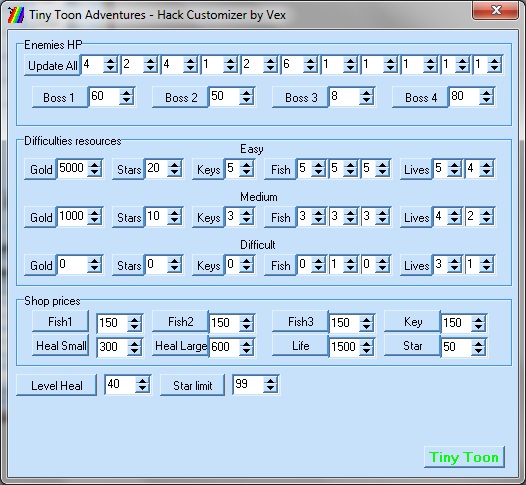
Task: Decrease enemy HP spinner showing 6
Action: coord(310,68)
